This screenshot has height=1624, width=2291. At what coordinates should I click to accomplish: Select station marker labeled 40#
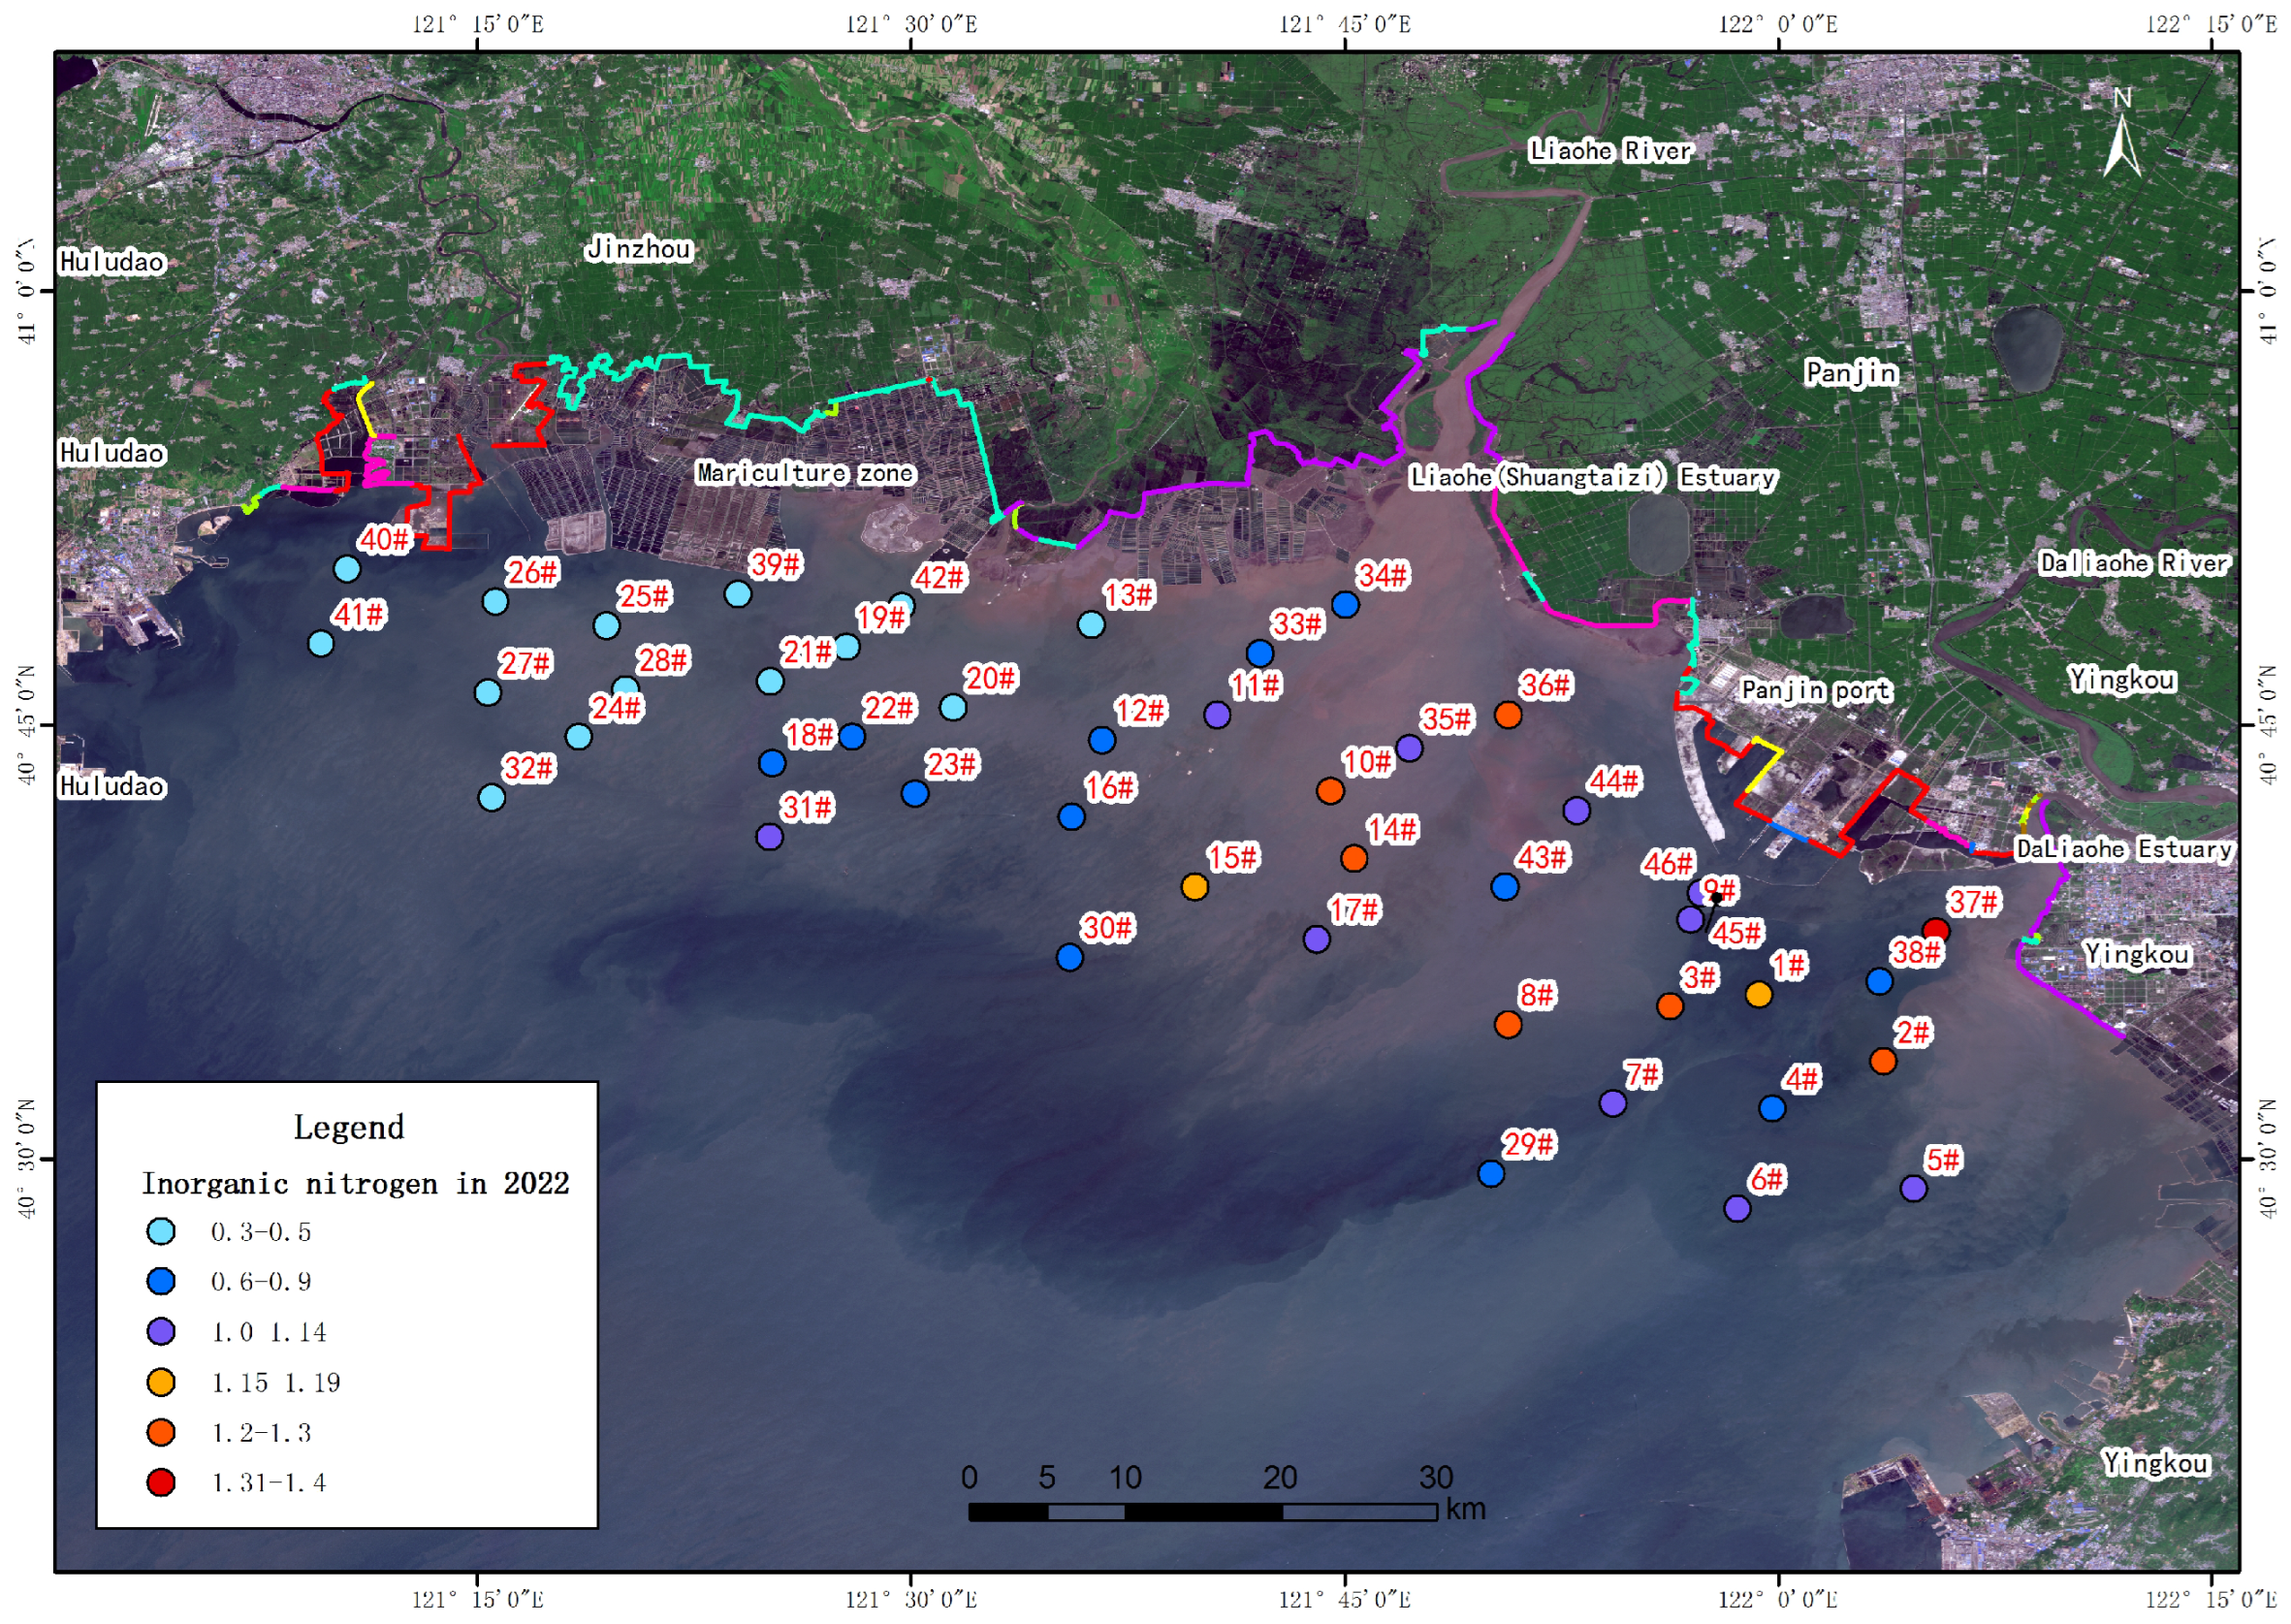(347, 569)
